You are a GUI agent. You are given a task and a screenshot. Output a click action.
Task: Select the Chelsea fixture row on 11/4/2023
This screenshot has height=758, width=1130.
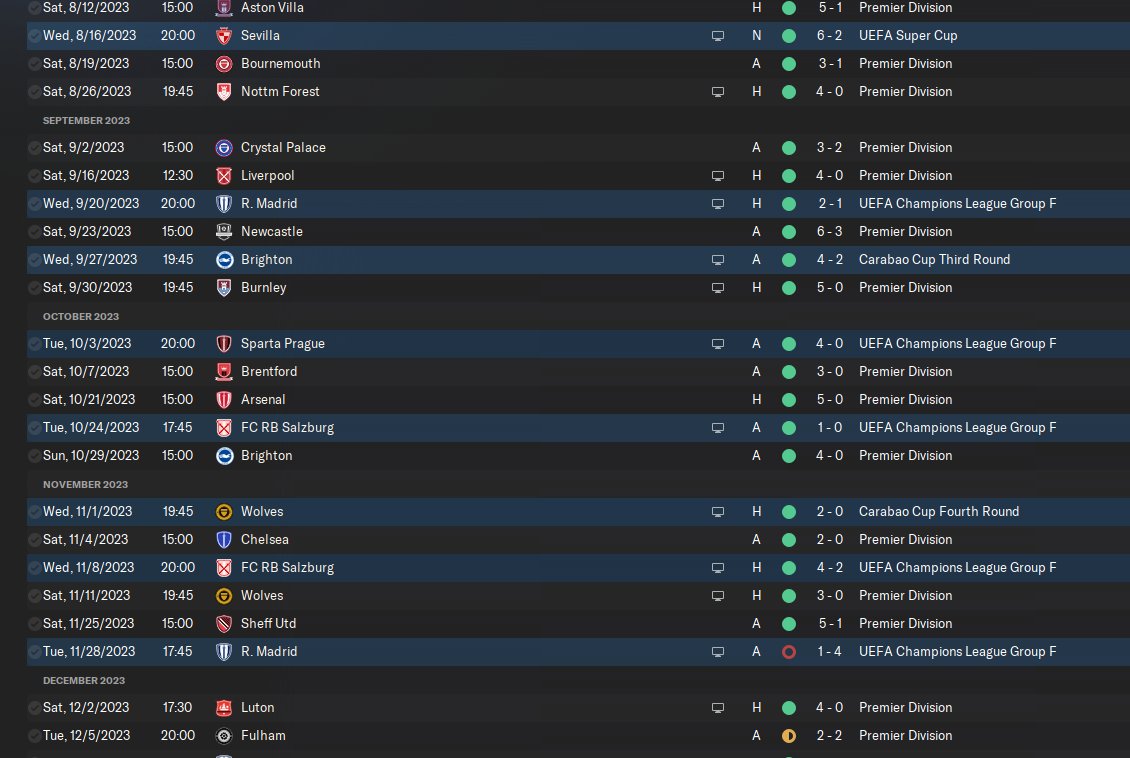click(x=578, y=540)
